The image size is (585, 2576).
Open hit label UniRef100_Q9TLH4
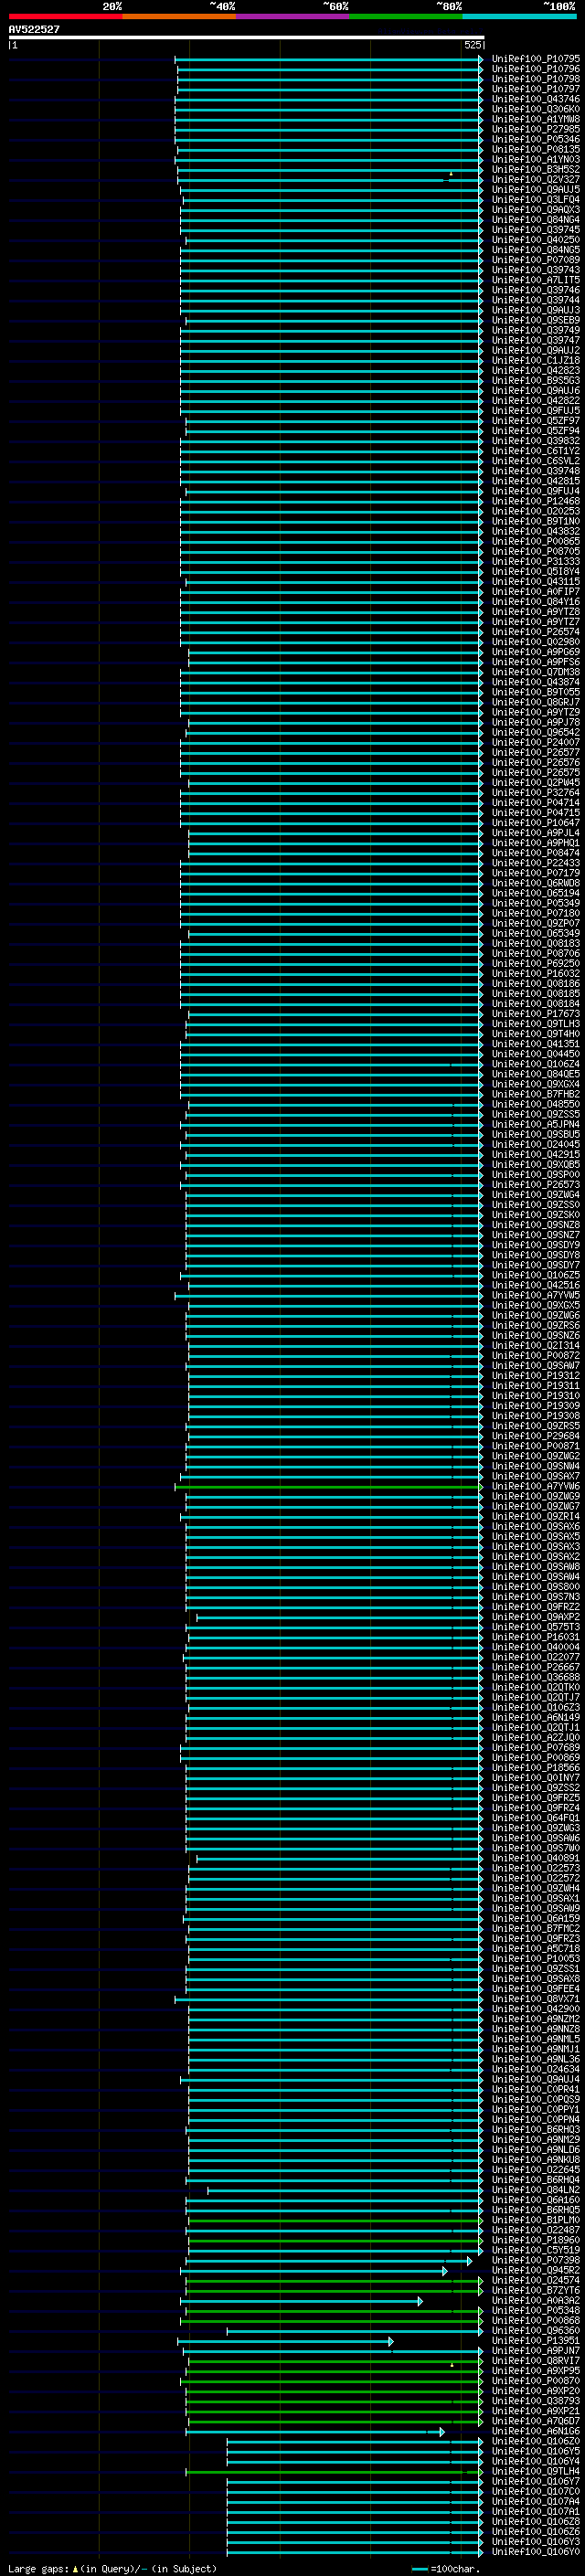click(x=536, y=2470)
